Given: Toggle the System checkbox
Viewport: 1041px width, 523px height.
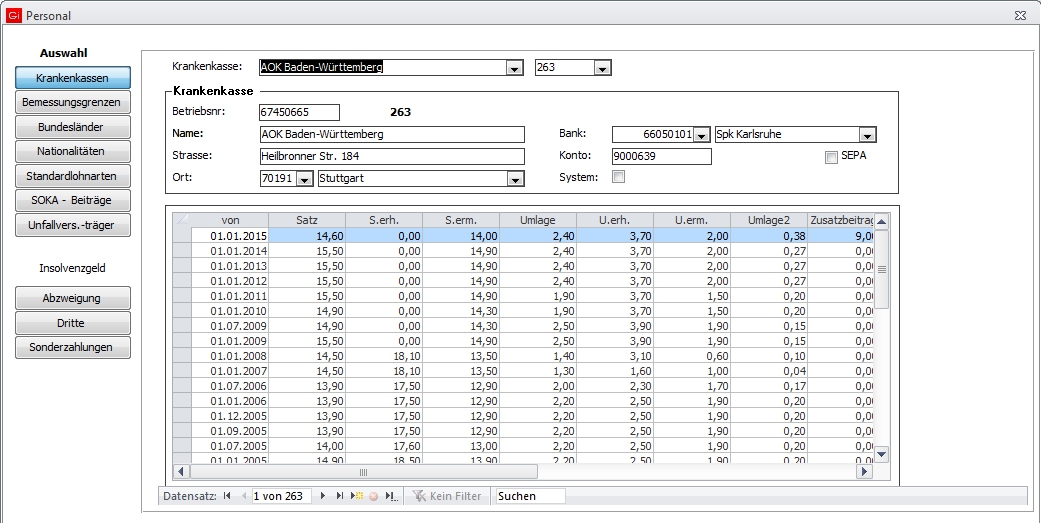Looking at the screenshot, I should tap(618, 177).
